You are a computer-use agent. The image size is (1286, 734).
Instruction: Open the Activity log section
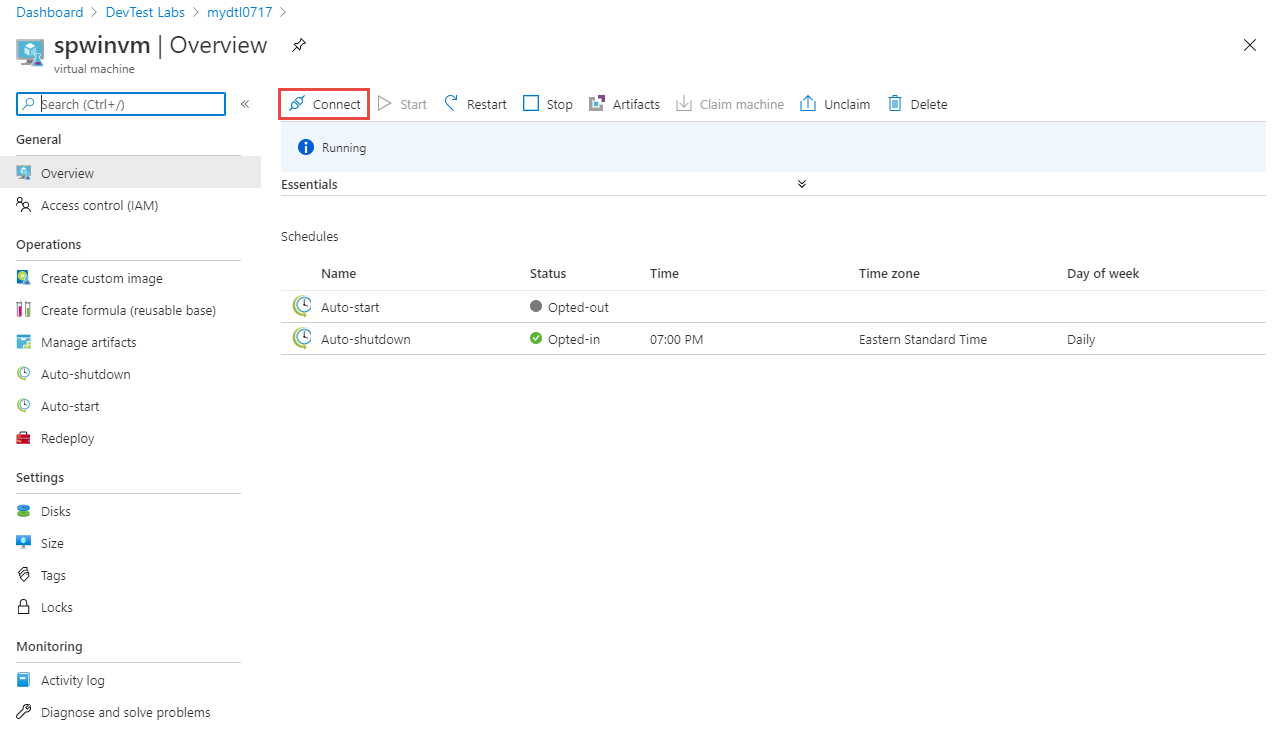tap(72, 680)
